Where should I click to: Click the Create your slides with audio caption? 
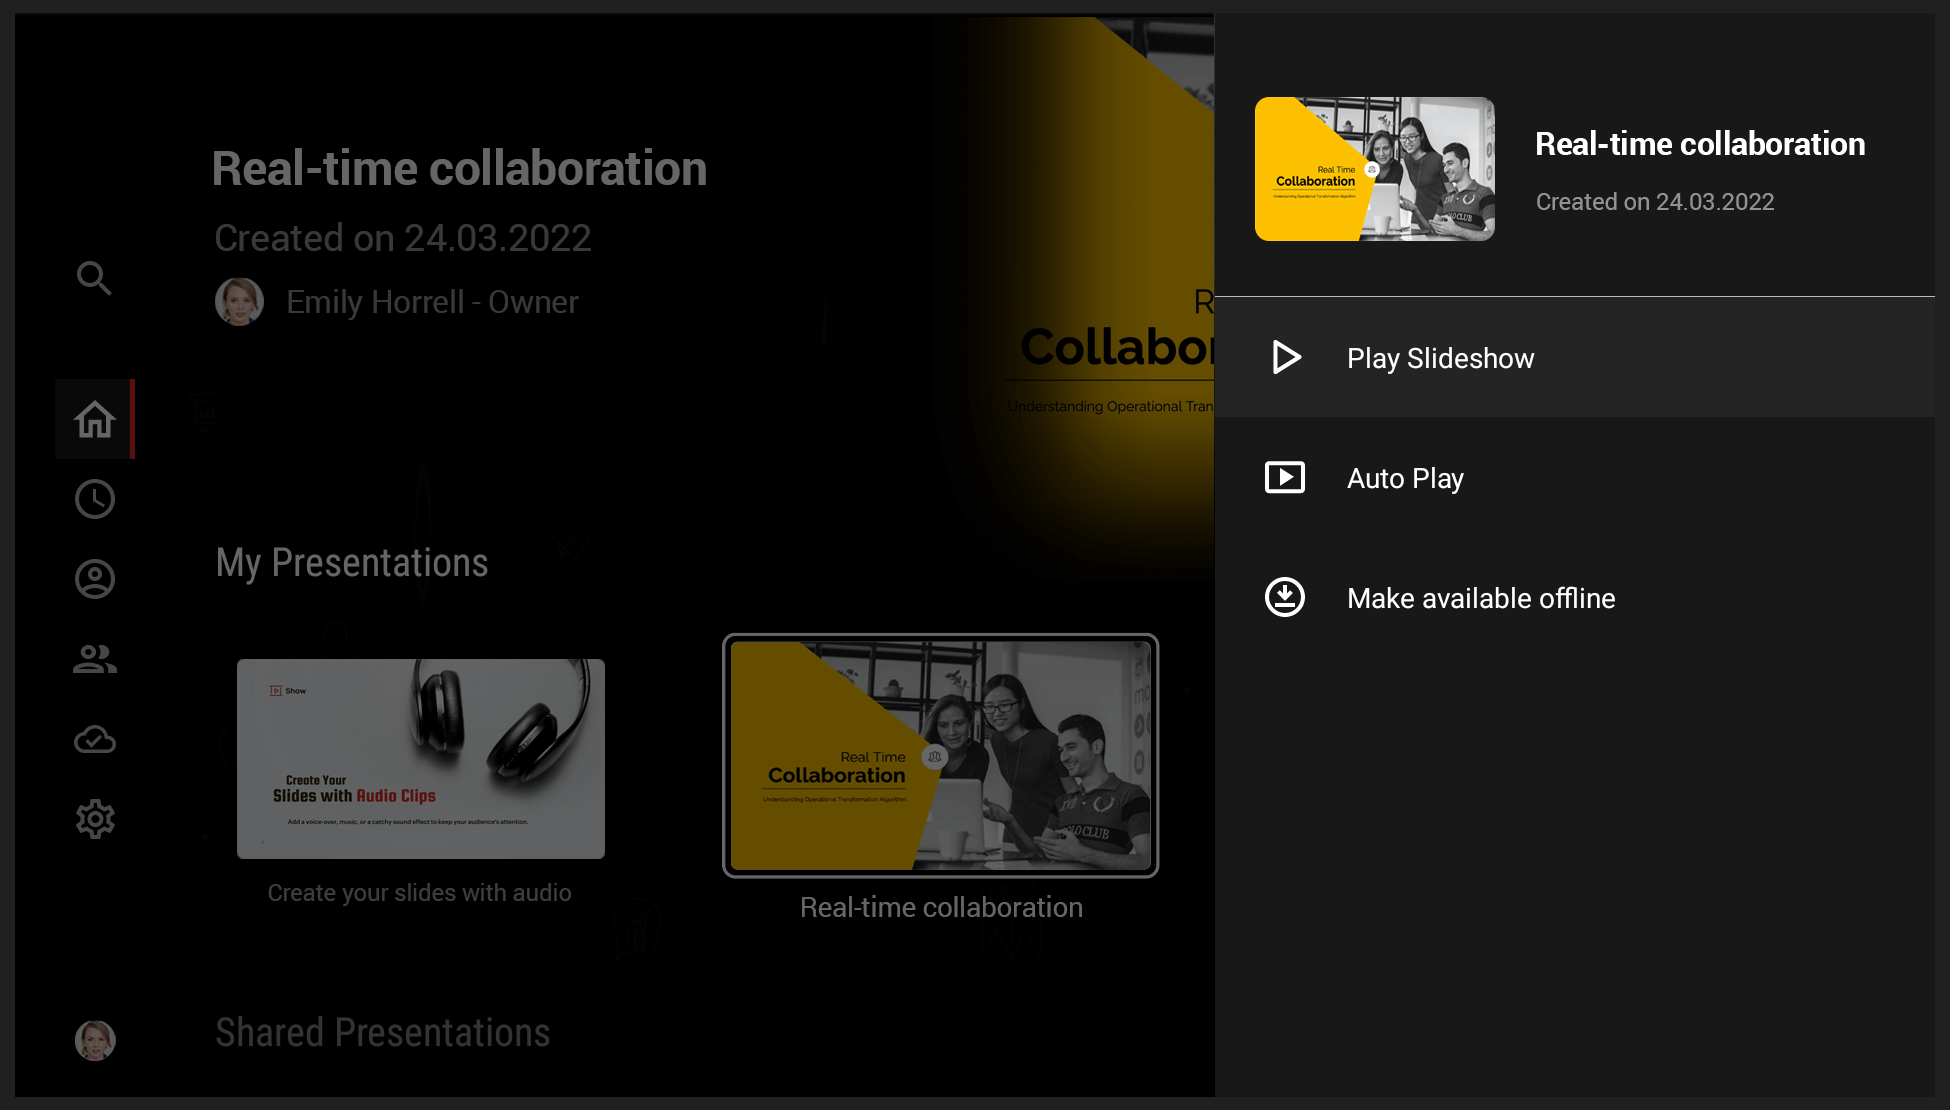click(419, 893)
